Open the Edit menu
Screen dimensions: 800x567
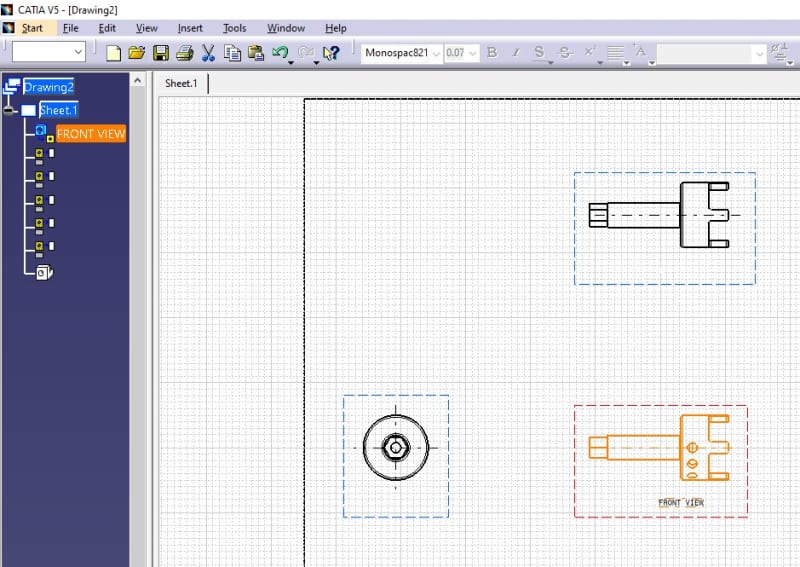click(x=107, y=28)
